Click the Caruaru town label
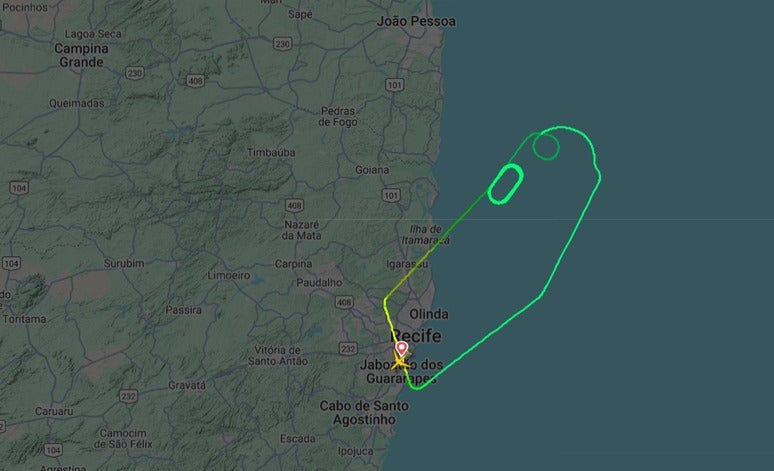The image size is (774, 471). (x=54, y=411)
